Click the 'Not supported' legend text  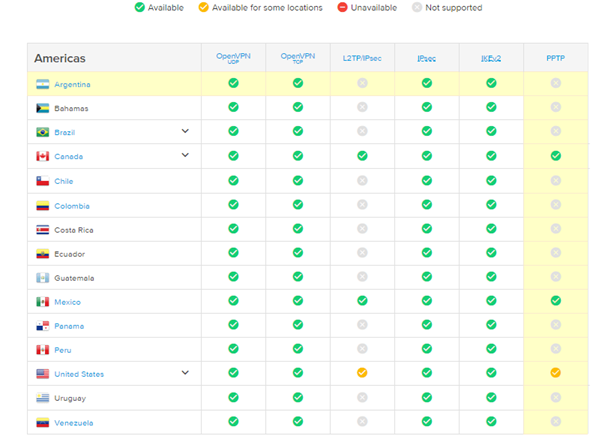[x=454, y=8]
